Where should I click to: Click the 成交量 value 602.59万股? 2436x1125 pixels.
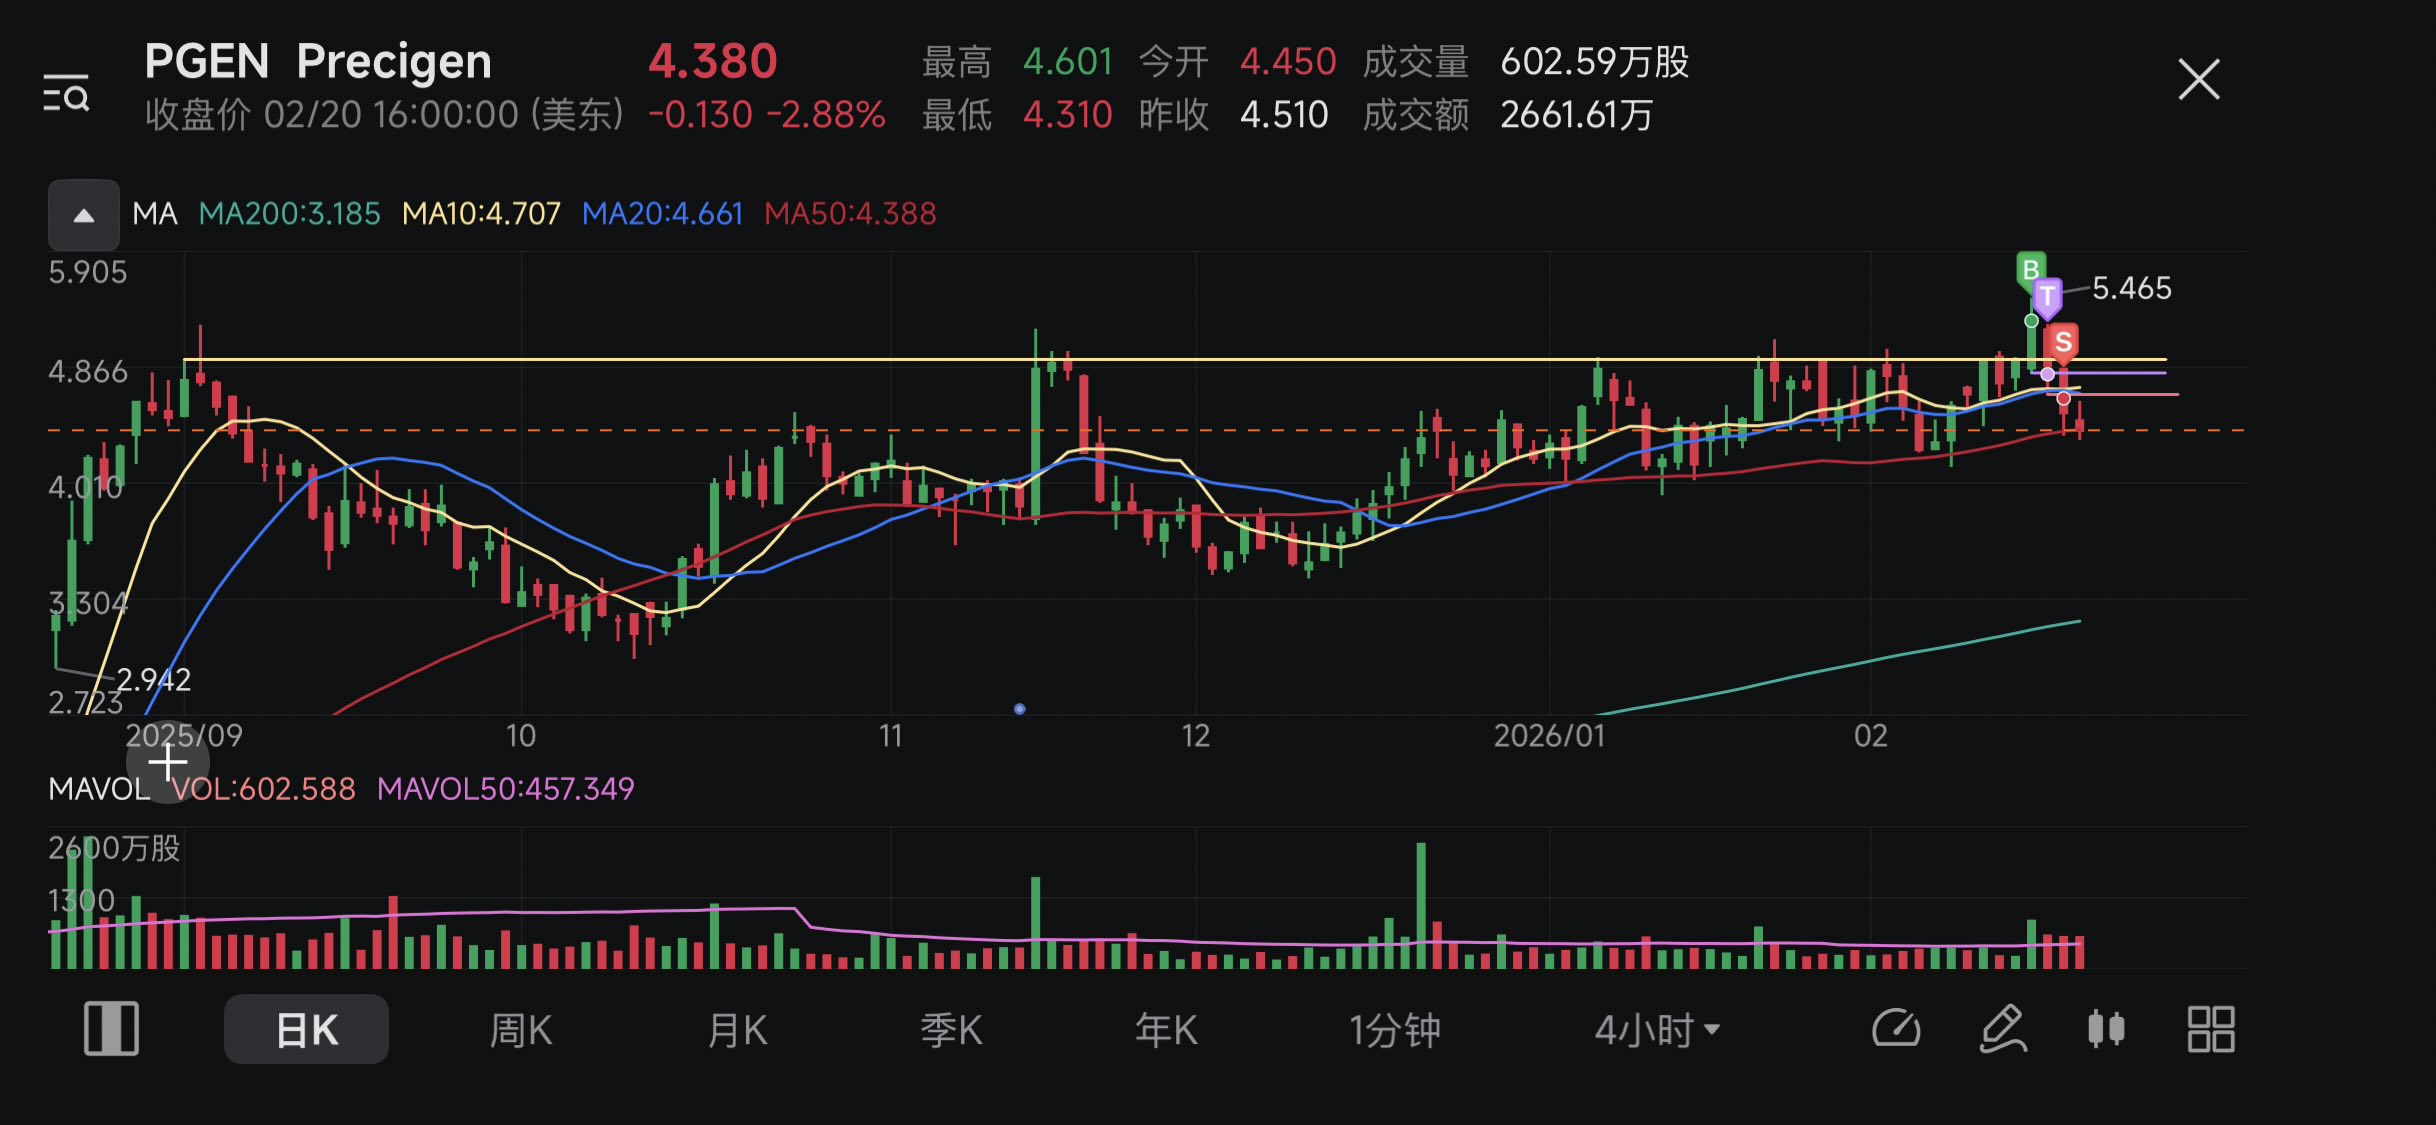(1595, 62)
